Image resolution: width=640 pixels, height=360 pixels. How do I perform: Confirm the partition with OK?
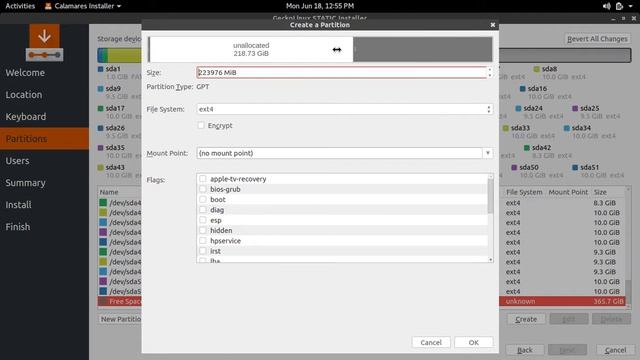pyautogui.click(x=473, y=342)
